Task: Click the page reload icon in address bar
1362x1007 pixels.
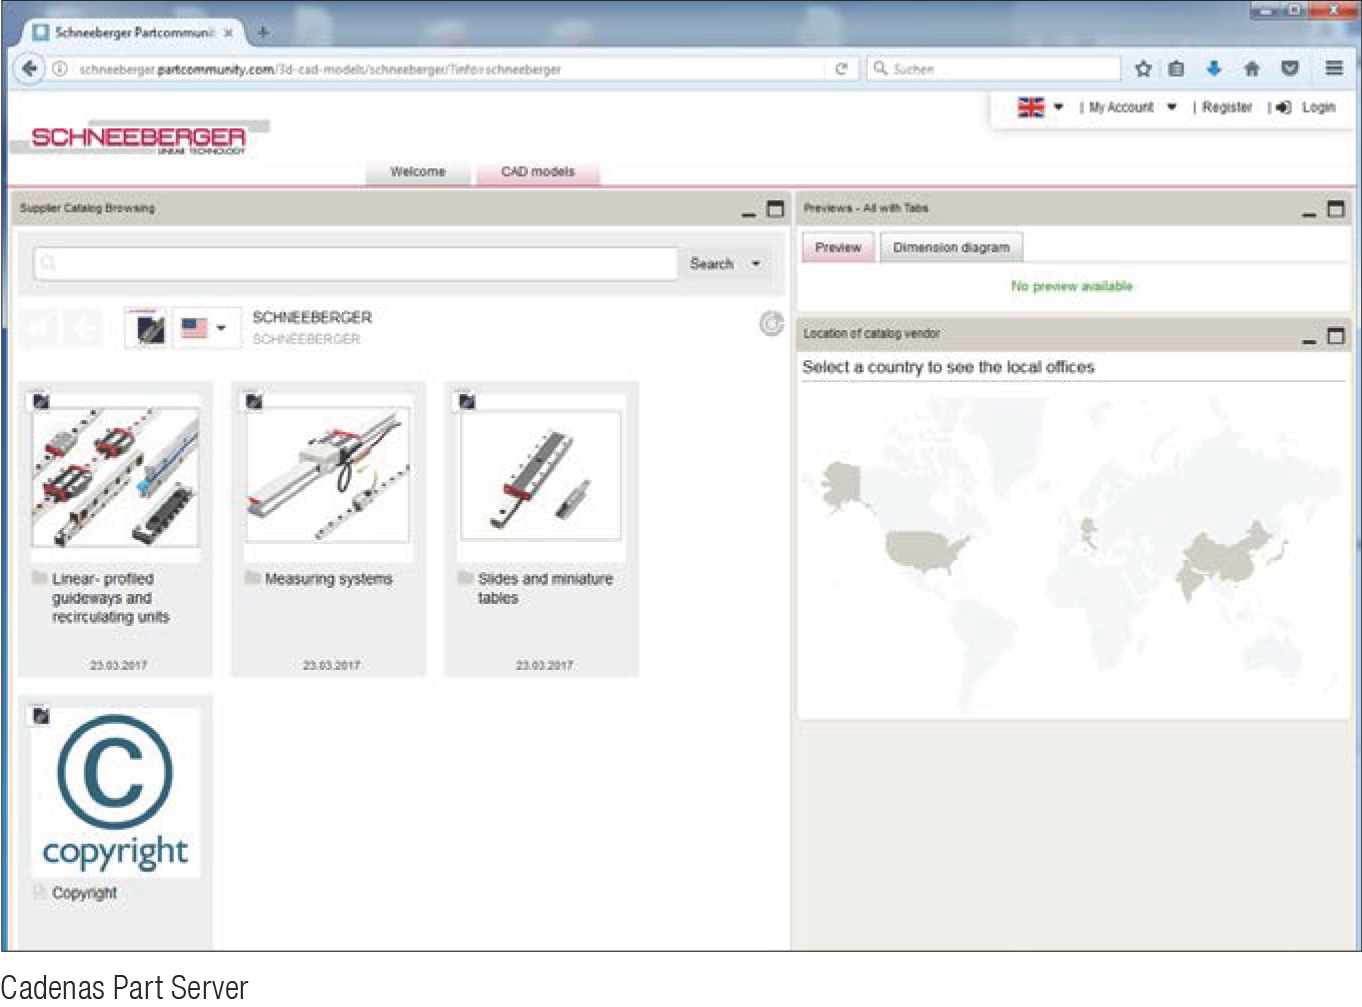Action: [841, 68]
